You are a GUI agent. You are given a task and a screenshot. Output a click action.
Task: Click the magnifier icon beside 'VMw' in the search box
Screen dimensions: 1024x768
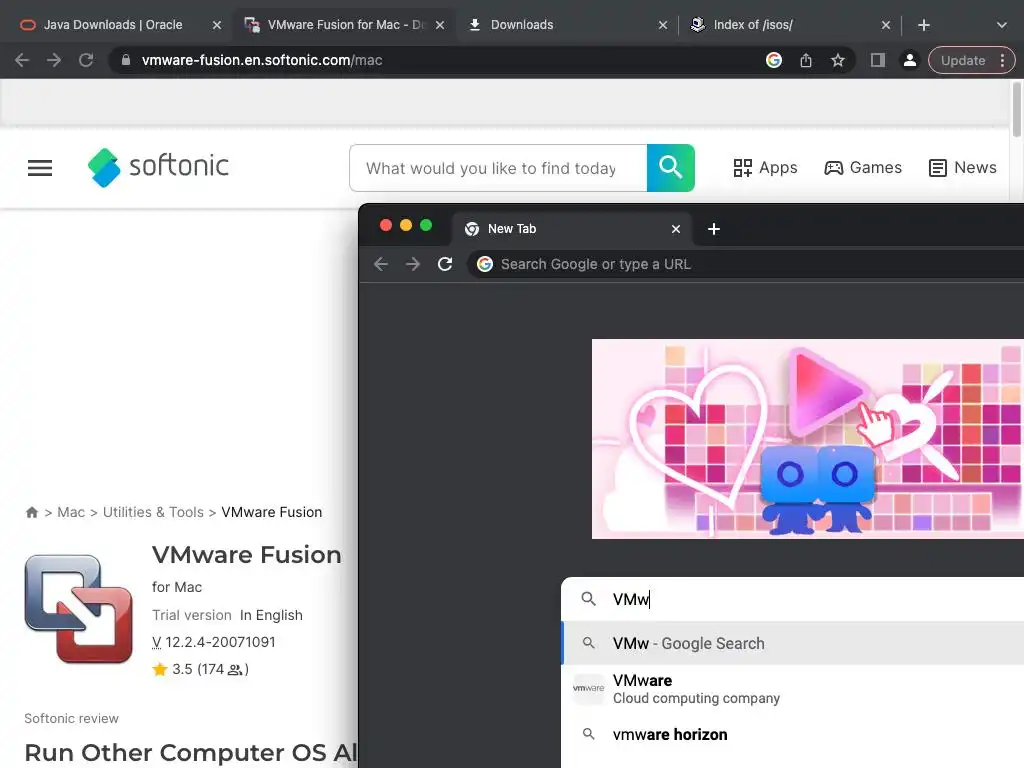tap(588, 599)
